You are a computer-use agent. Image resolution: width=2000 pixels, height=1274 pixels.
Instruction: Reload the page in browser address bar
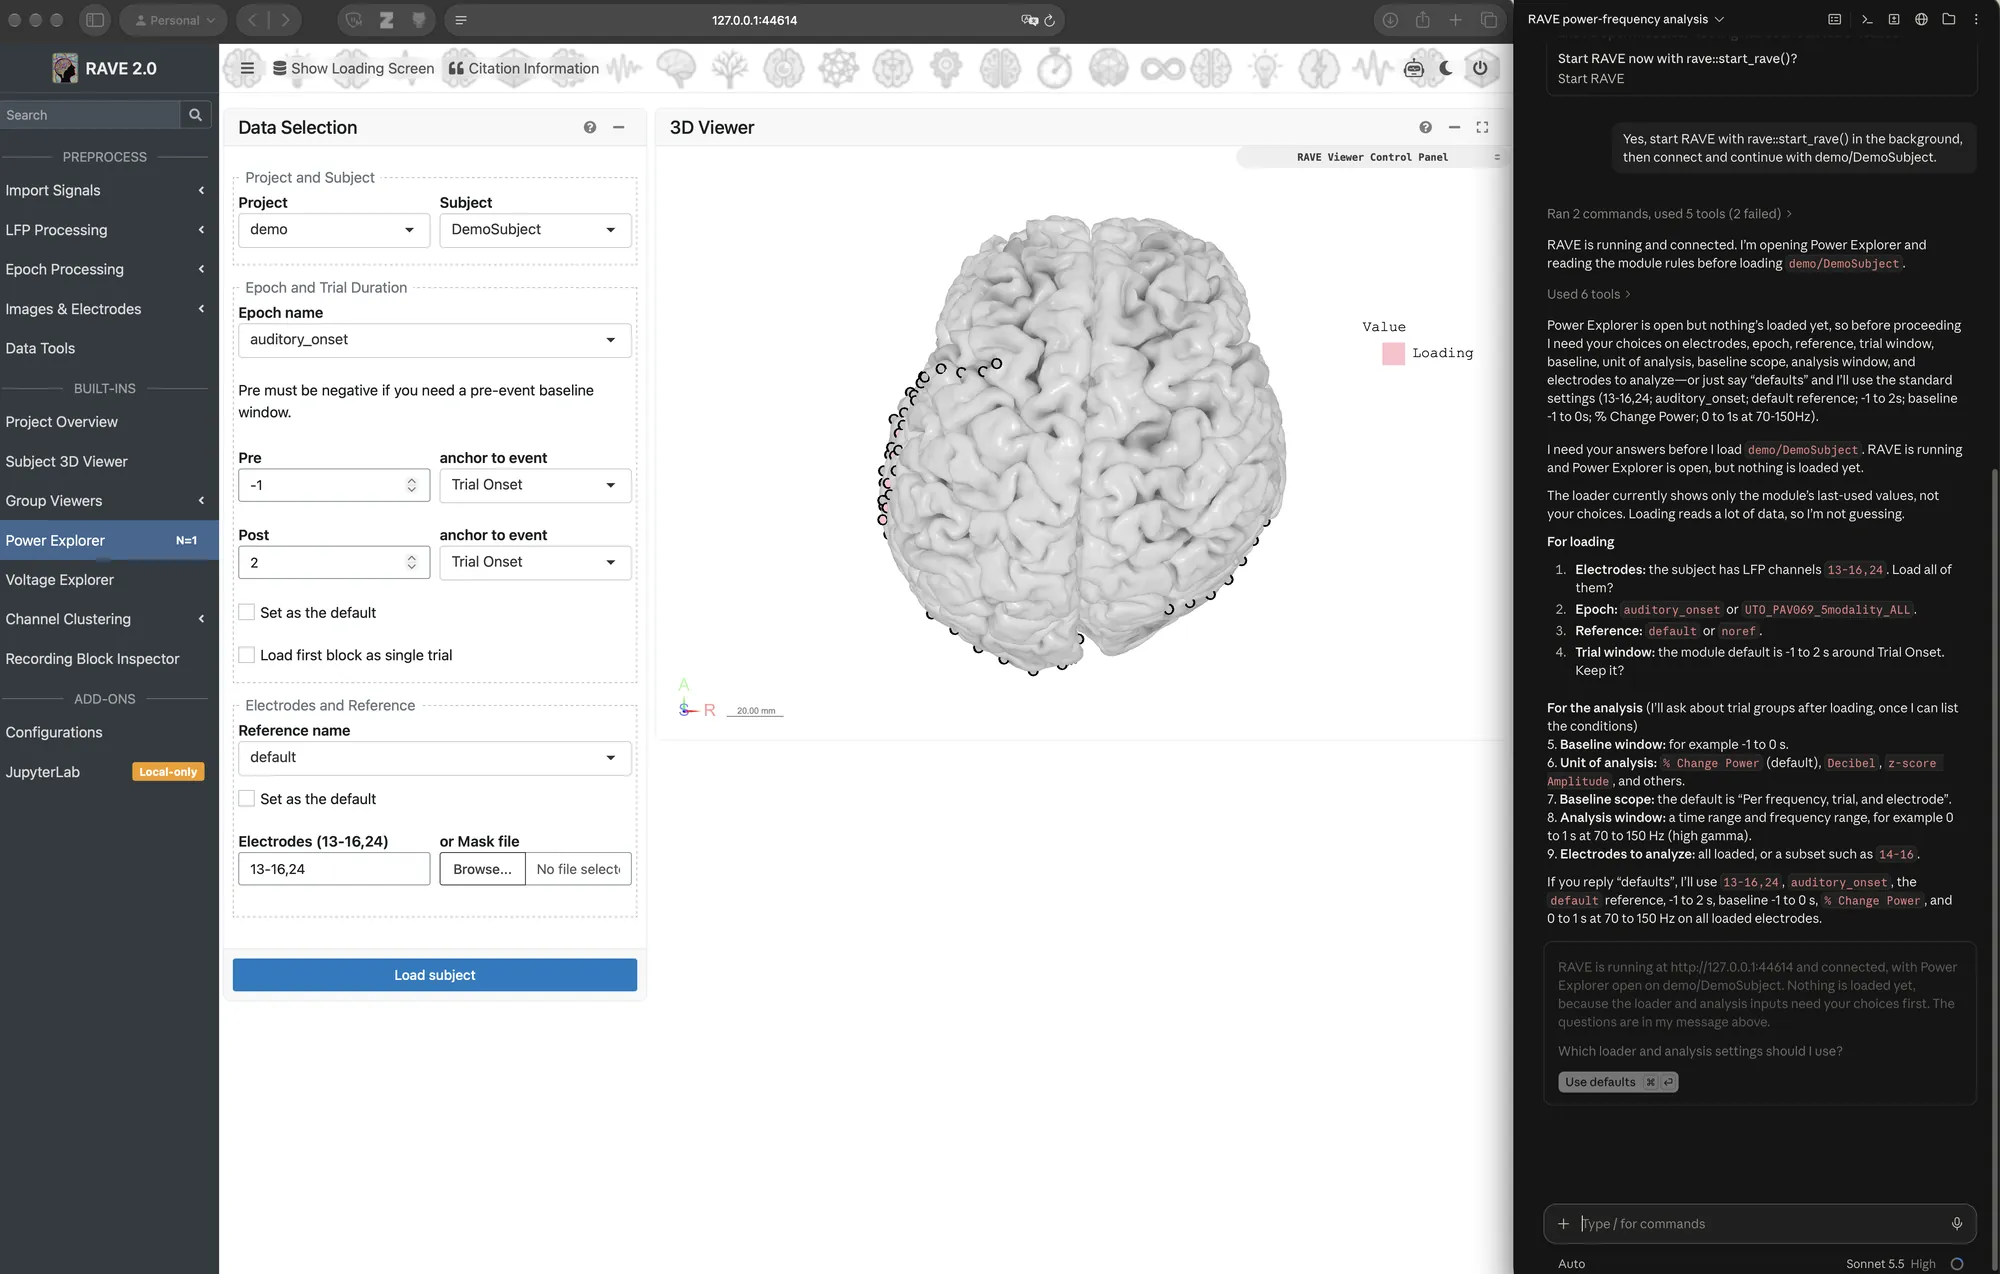(x=1049, y=20)
